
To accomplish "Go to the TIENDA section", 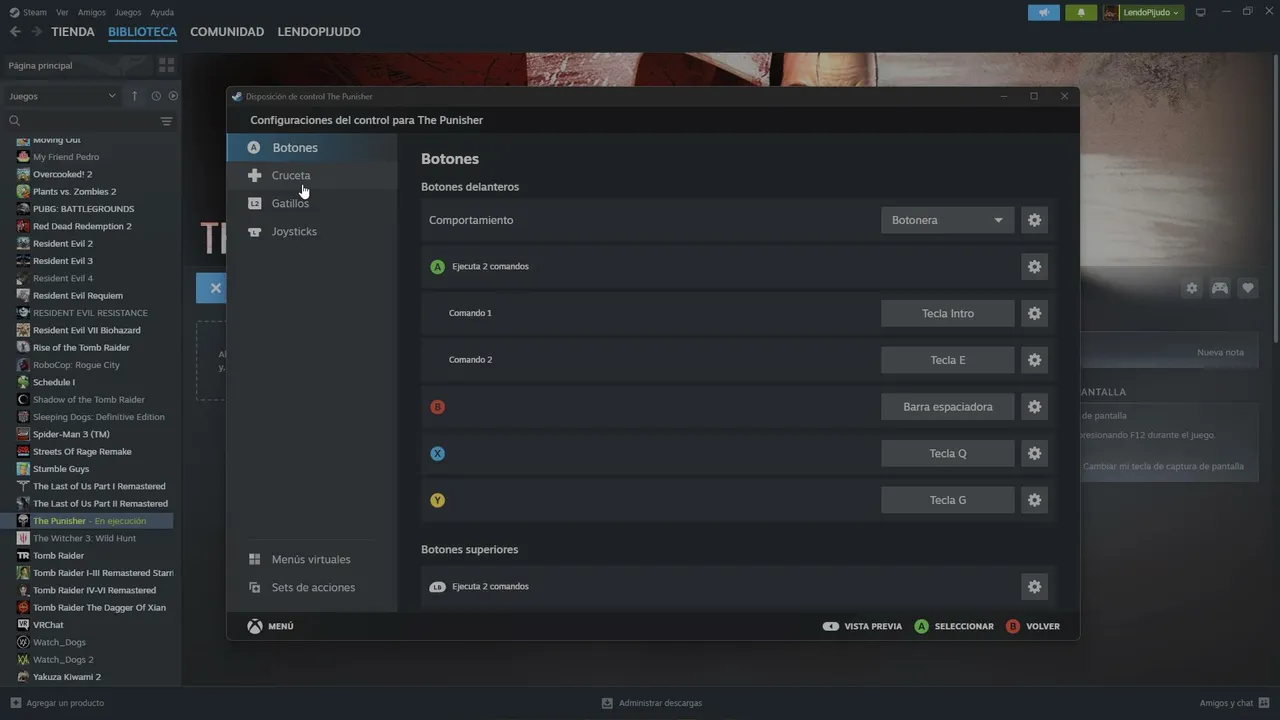I will (x=73, y=32).
